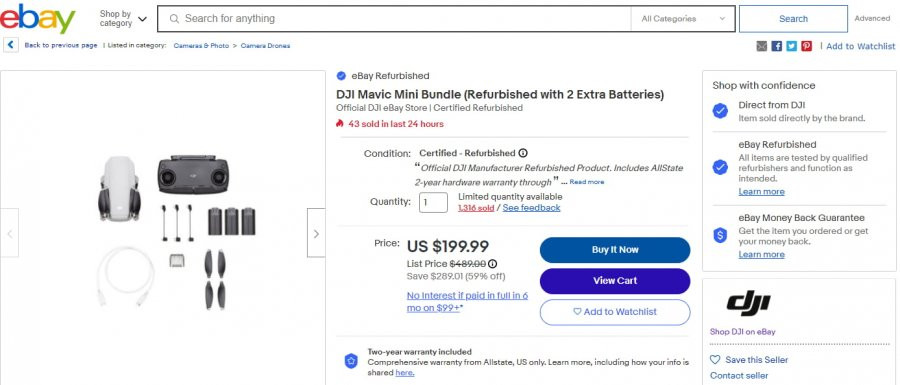Open Cameras & Photo breadcrumb category

coord(201,45)
